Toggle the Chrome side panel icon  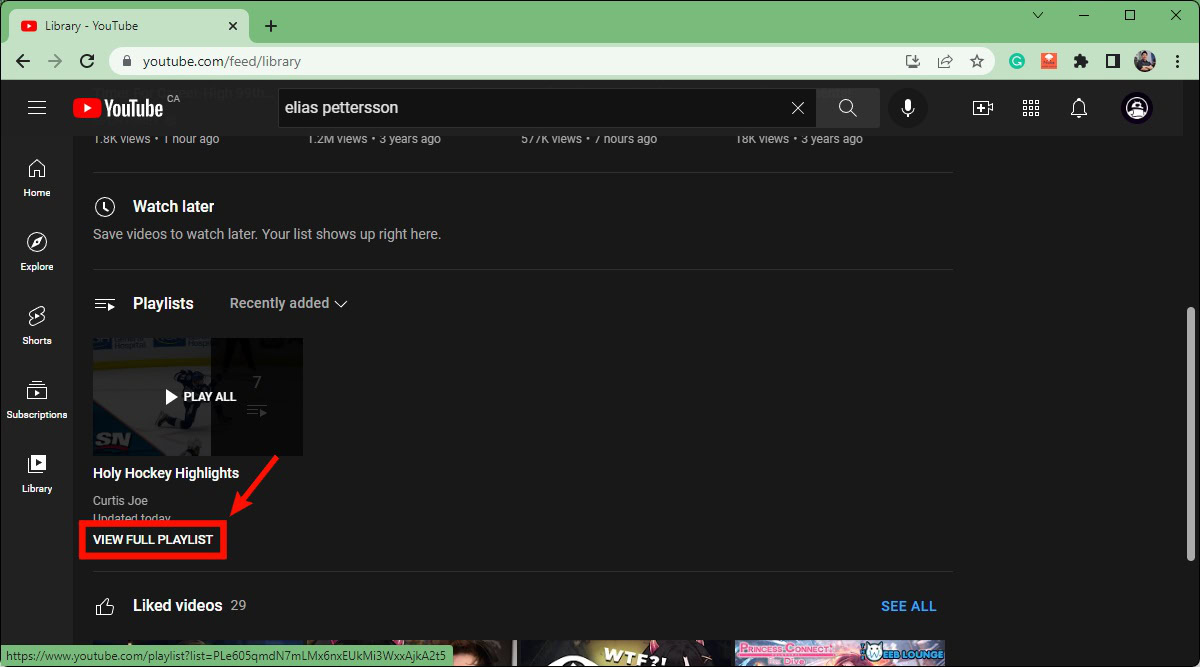[x=1113, y=61]
